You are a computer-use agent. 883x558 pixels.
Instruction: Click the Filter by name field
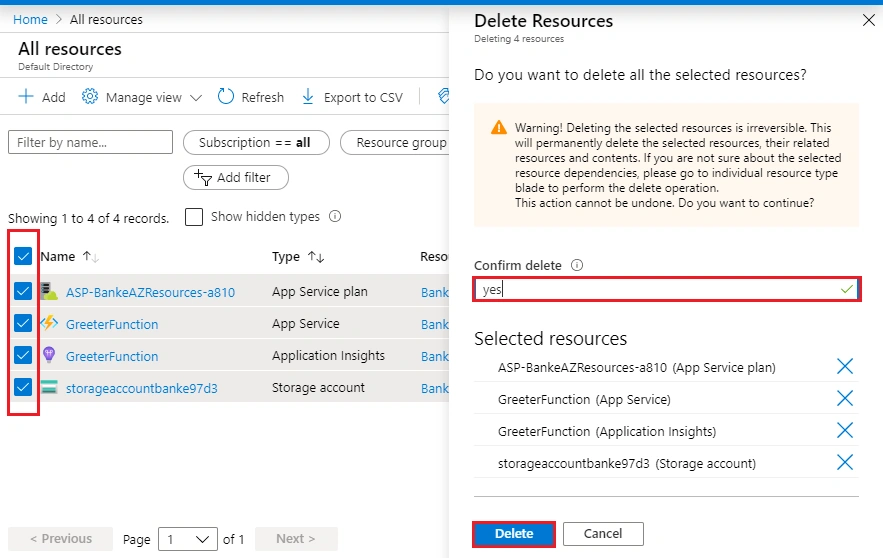91,142
